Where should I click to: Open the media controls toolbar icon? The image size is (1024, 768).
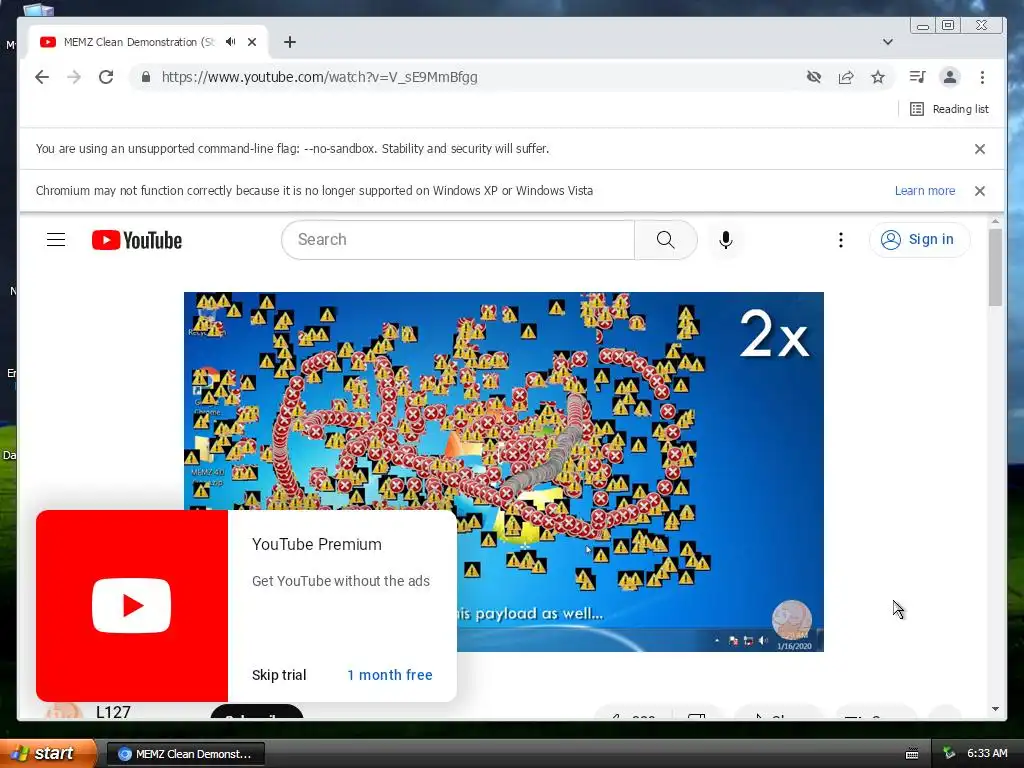(x=918, y=77)
